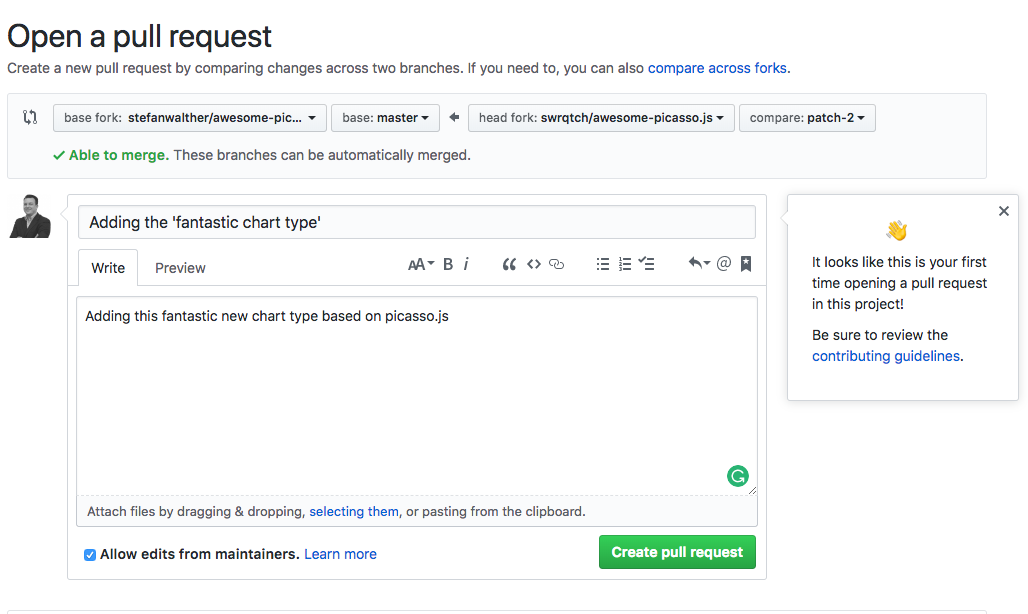
Task: Click into the comment body text area
Action: click(417, 396)
